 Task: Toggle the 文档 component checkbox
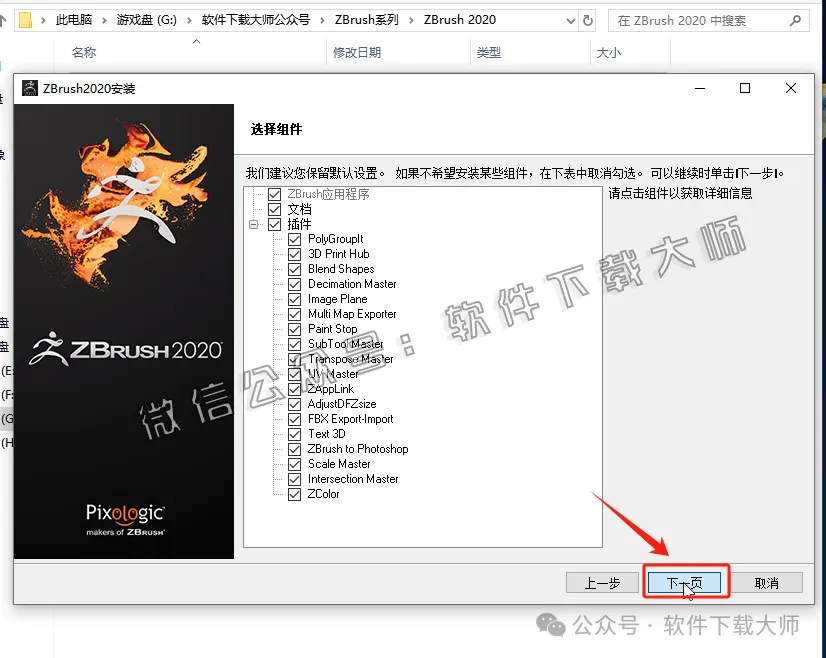(275, 209)
